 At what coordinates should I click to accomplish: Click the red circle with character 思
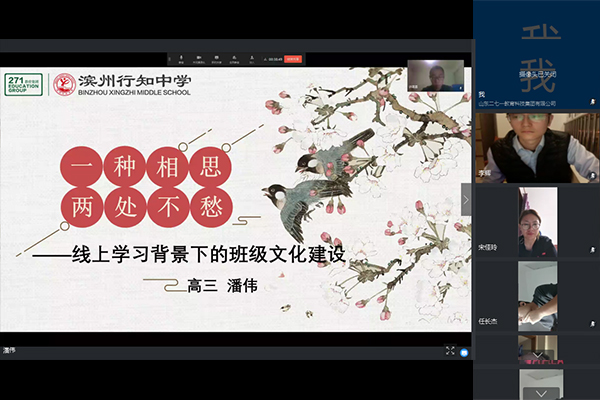click(x=210, y=167)
